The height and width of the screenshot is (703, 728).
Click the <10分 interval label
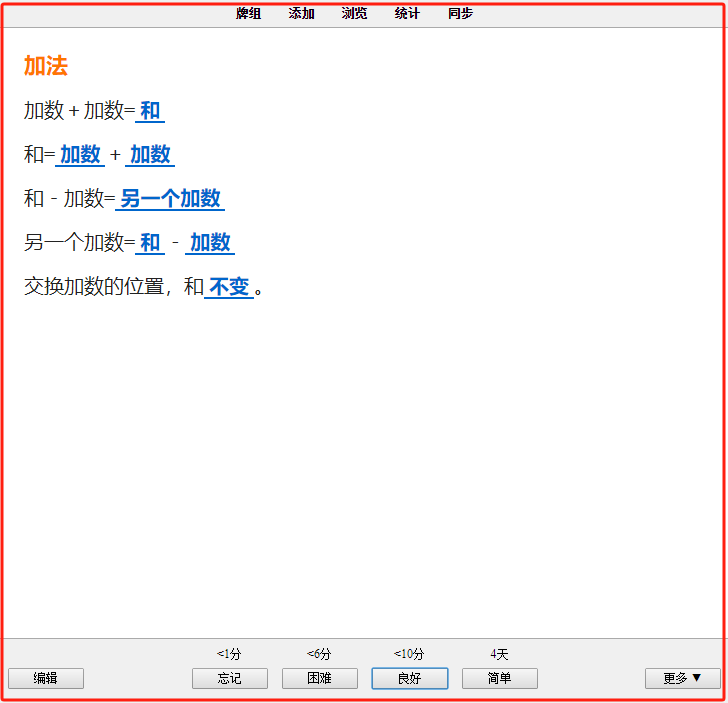click(410, 654)
